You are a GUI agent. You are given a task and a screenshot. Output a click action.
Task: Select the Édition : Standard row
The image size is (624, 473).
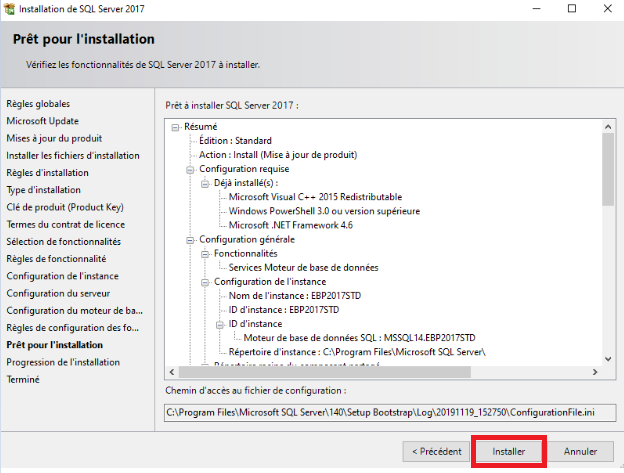235,141
